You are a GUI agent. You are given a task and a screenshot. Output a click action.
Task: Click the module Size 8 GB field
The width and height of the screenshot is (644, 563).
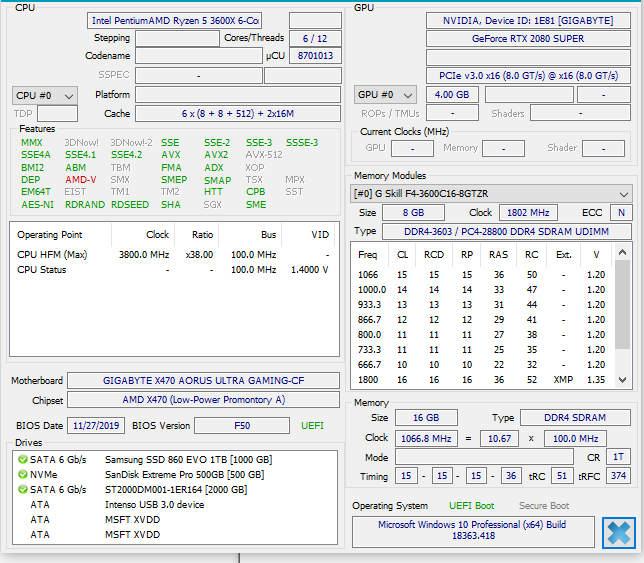(x=413, y=213)
